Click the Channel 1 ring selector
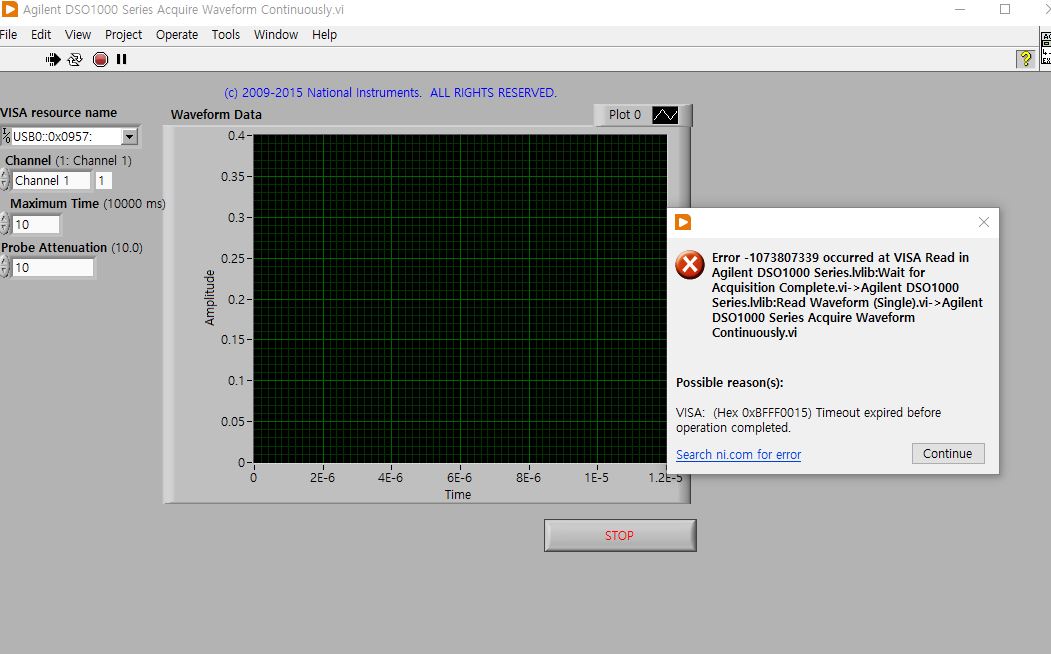 pyautogui.click(x=51, y=180)
